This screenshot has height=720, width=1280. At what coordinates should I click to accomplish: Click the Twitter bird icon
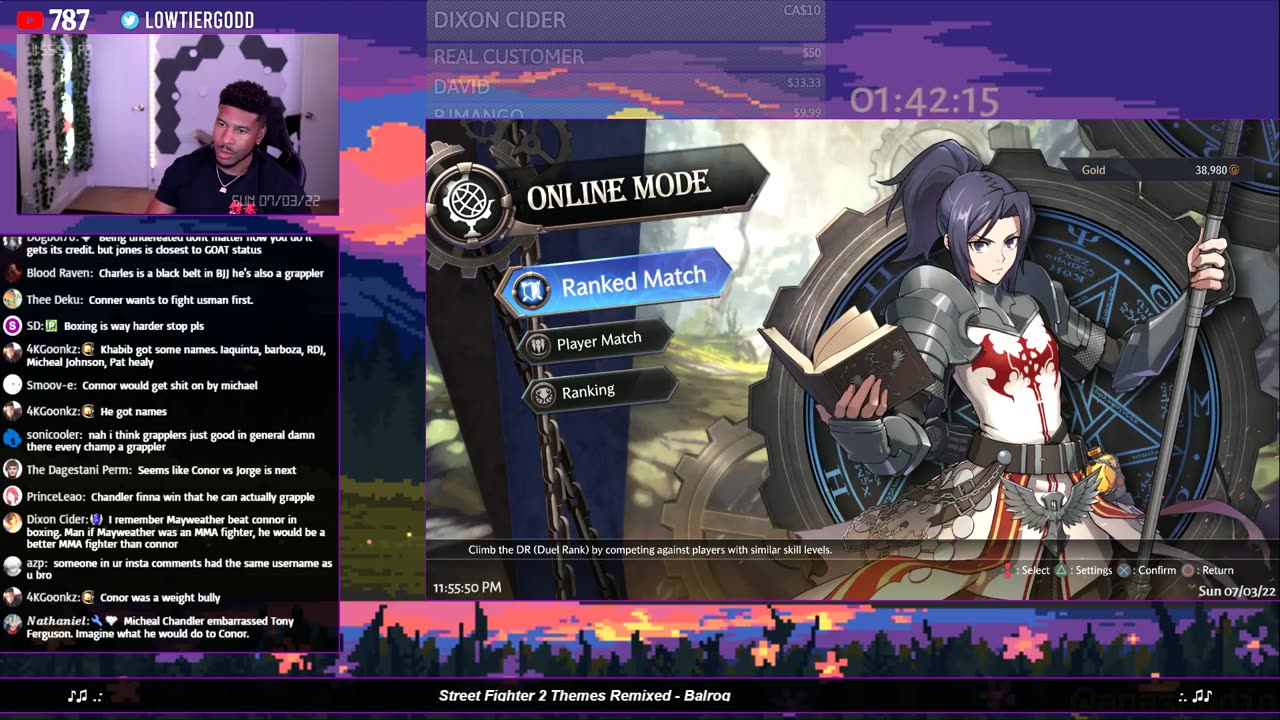point(130,20)
